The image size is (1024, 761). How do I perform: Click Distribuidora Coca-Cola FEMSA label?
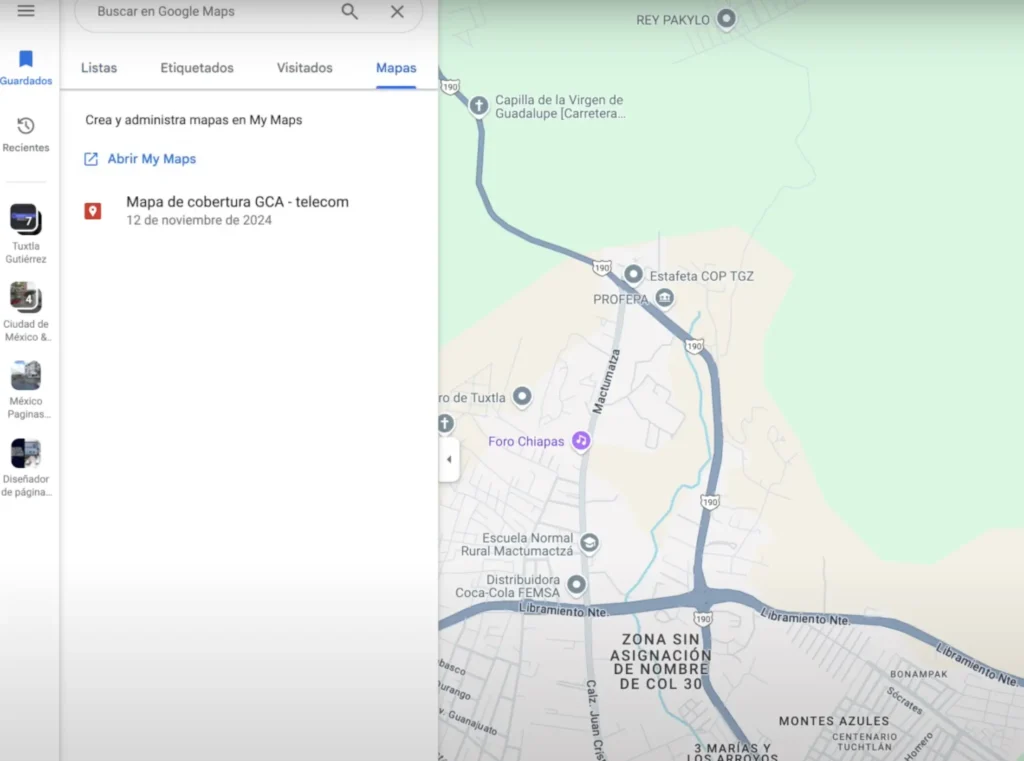coord(507,586)
